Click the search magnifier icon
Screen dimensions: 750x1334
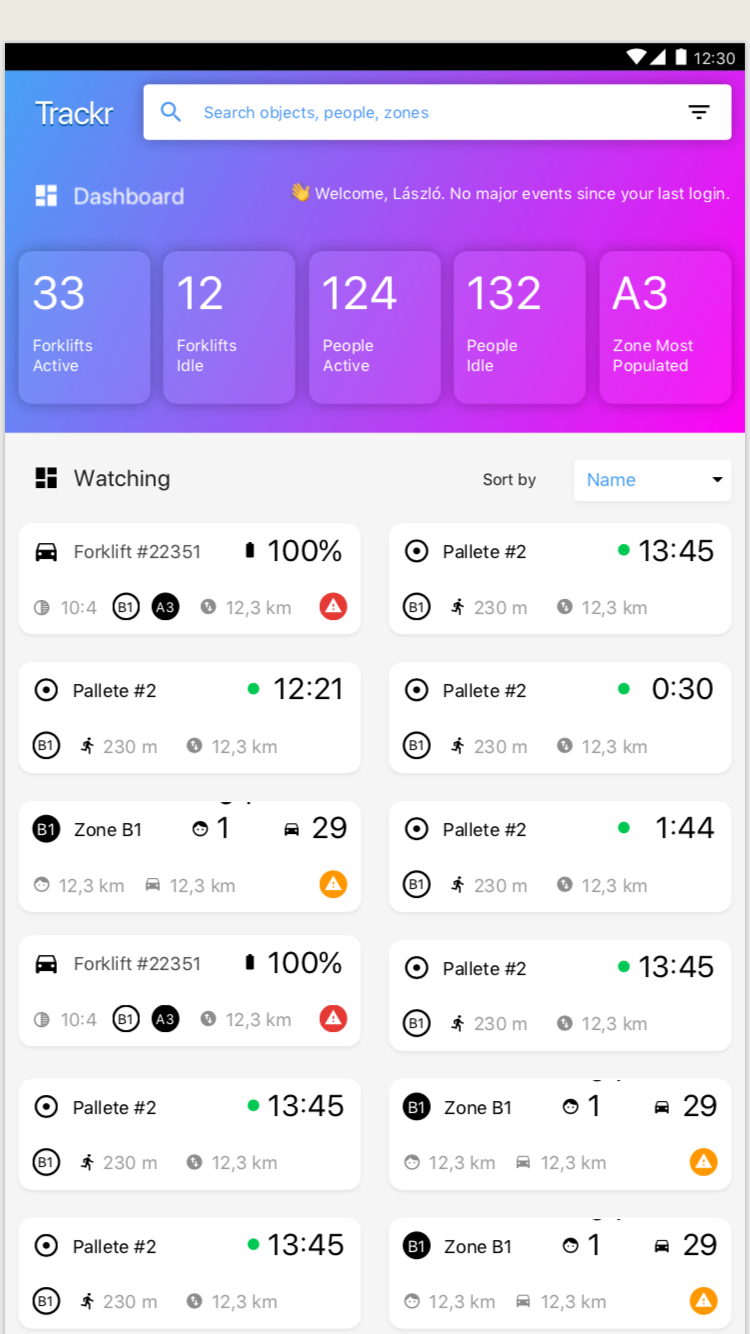[x=171, y=112]
